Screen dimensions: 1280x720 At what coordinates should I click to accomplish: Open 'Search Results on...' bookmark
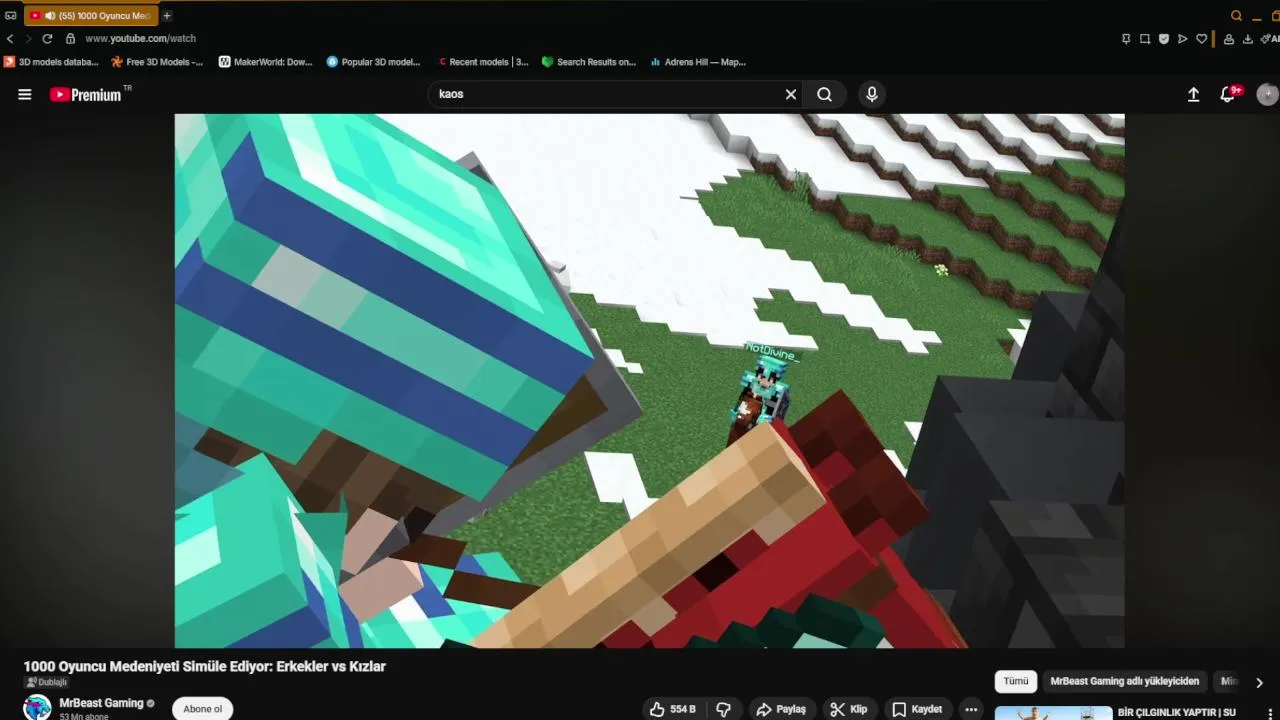(588, 62)
